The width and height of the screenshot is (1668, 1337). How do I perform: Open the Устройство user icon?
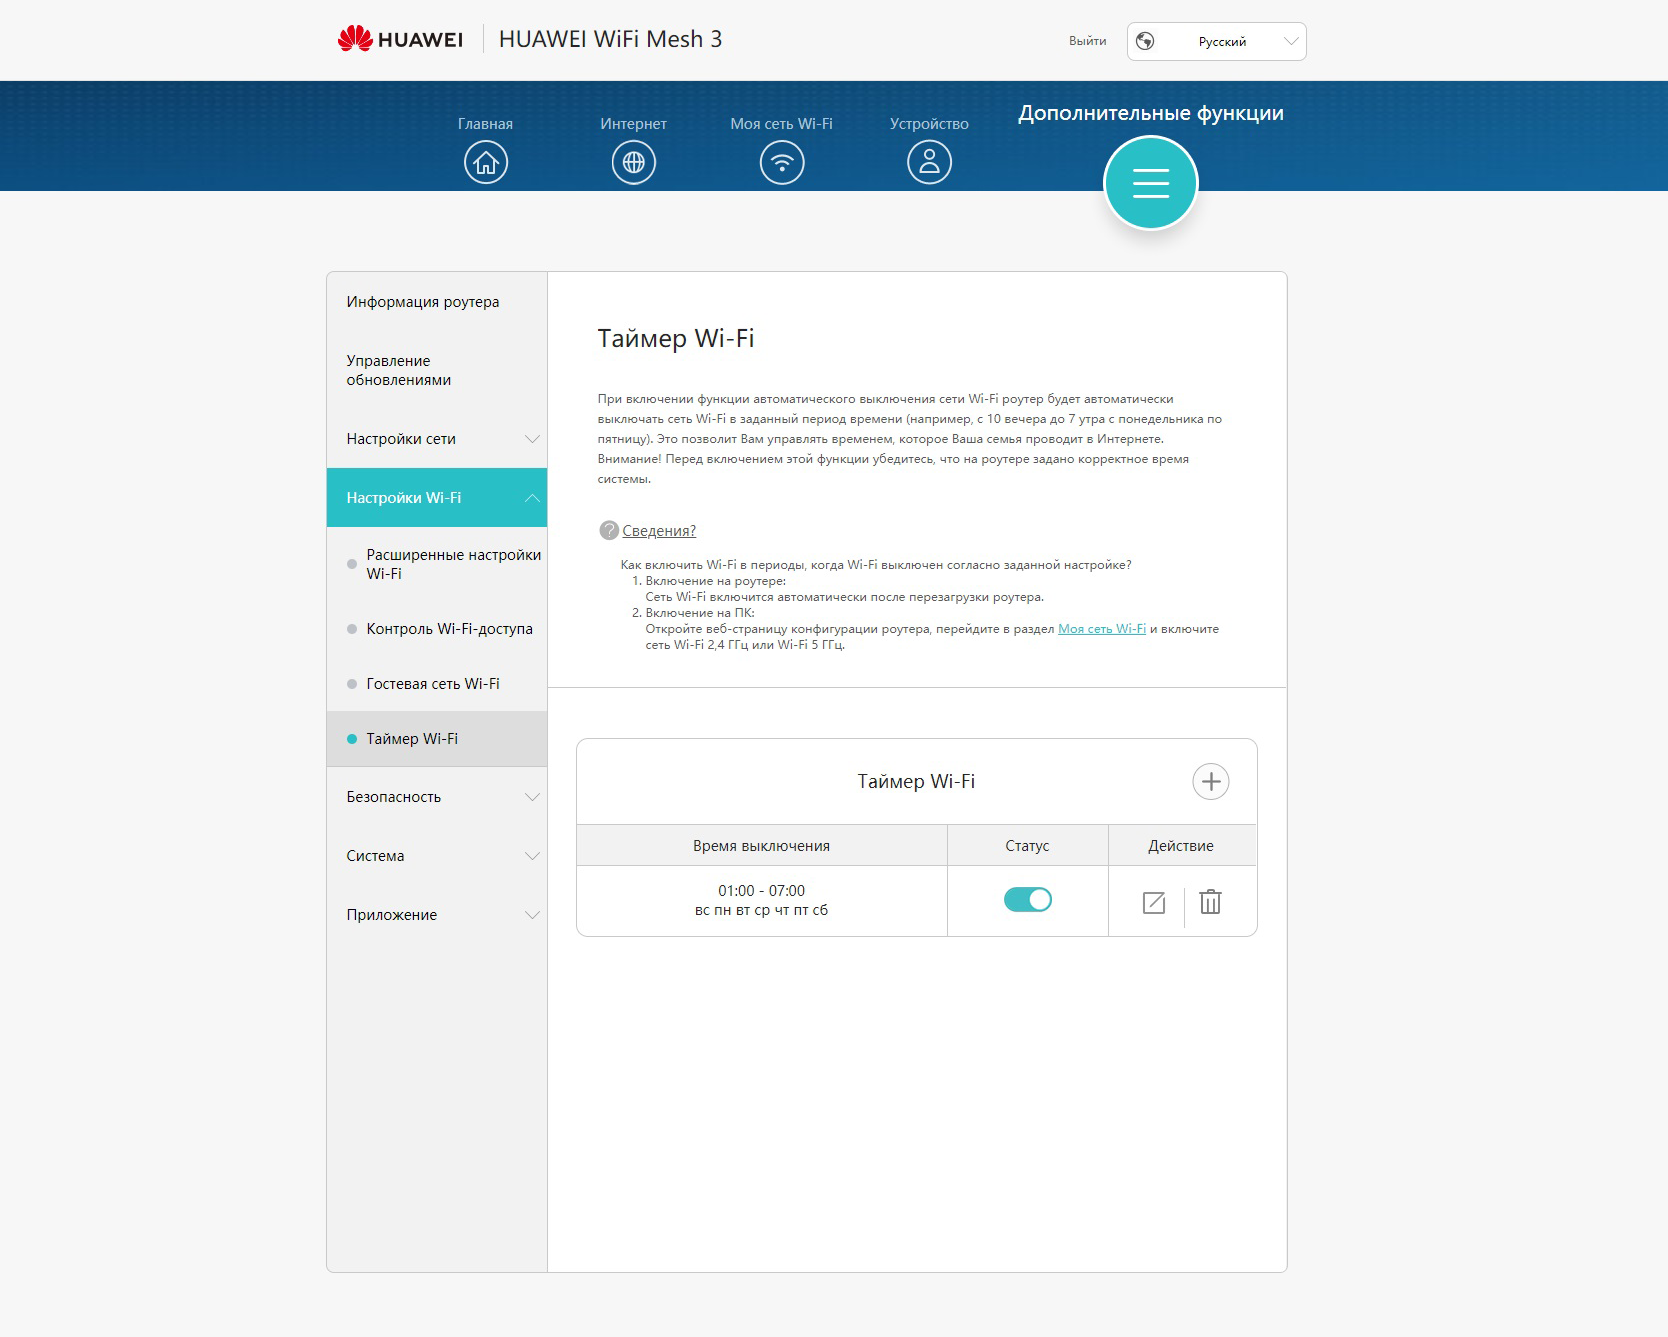929,162
